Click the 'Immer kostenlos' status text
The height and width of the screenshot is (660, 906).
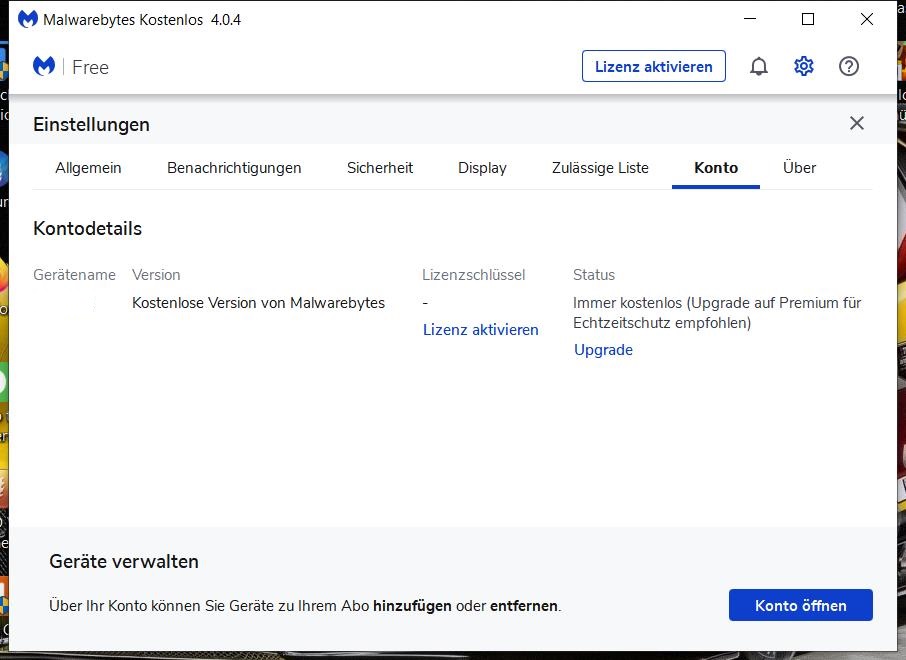click(717, 313)
